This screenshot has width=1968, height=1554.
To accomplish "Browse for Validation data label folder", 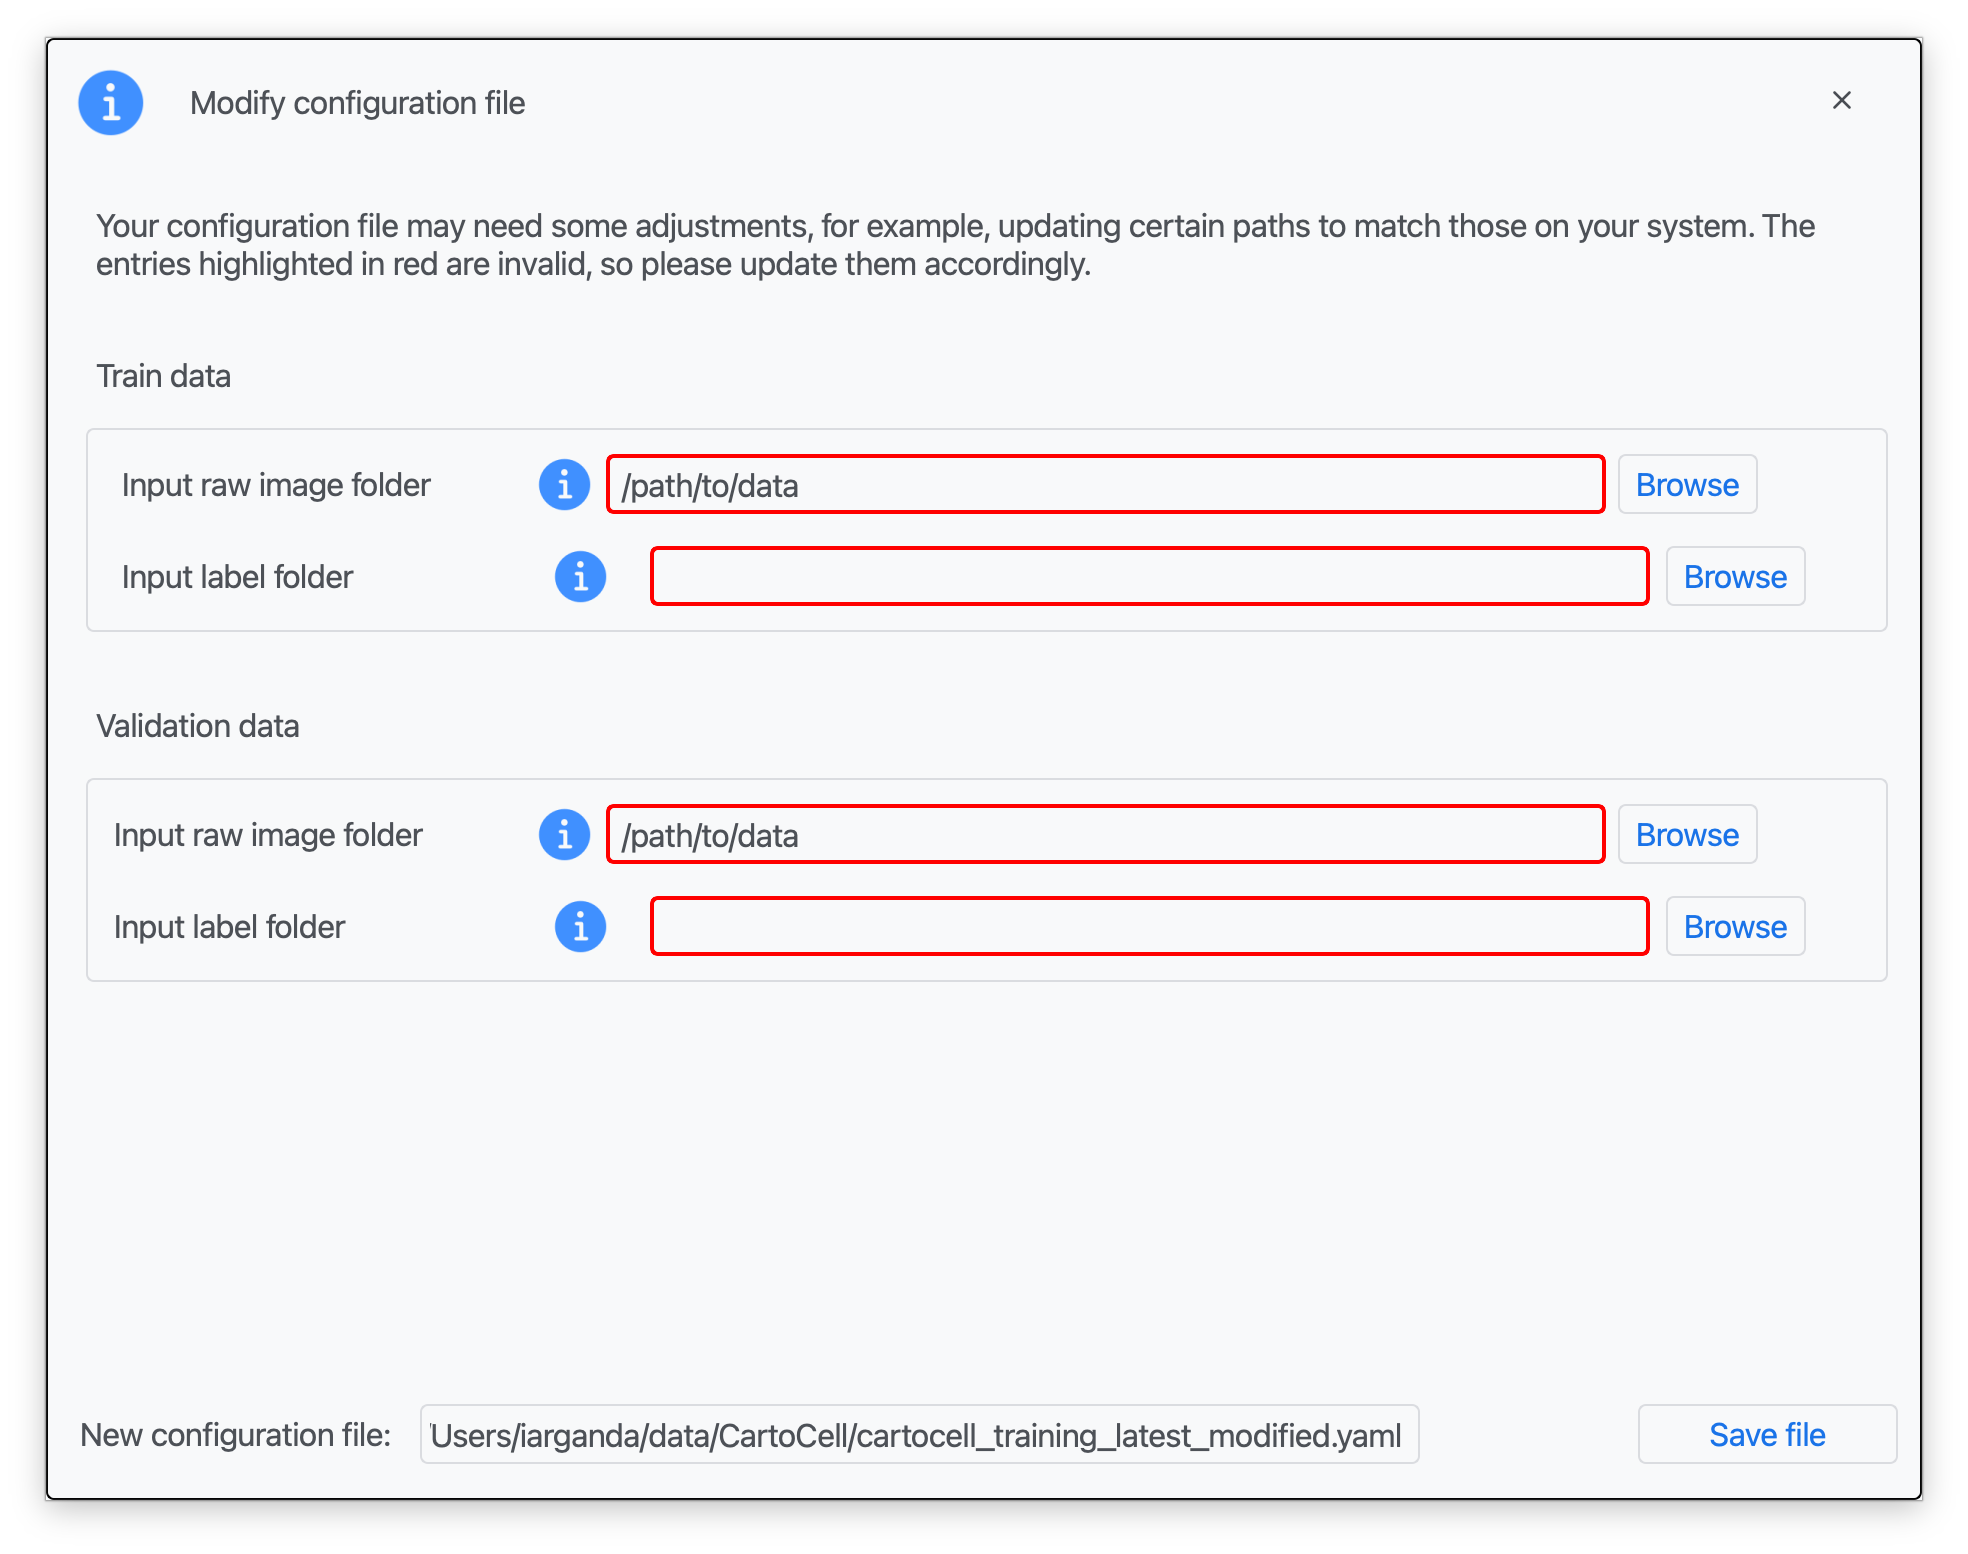I will coord(1735,927).
